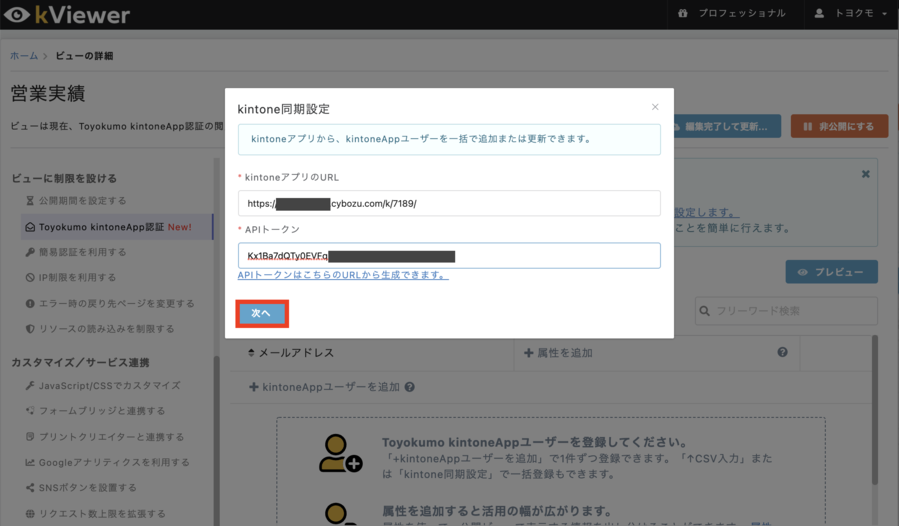
Task: Click the 次へ button
Action: (261, 313)
